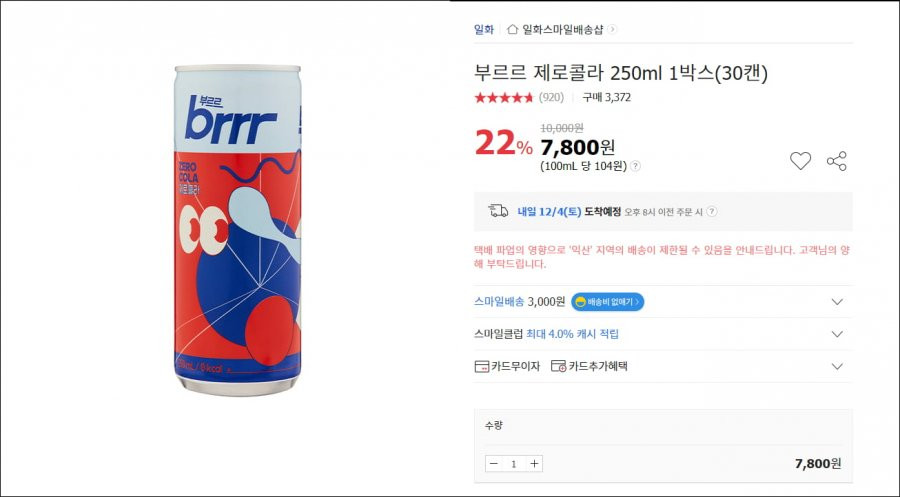Click the brrr zero cola product image
Screen dimensions: 900x497
pyautogui.click(x=238, y=230)
